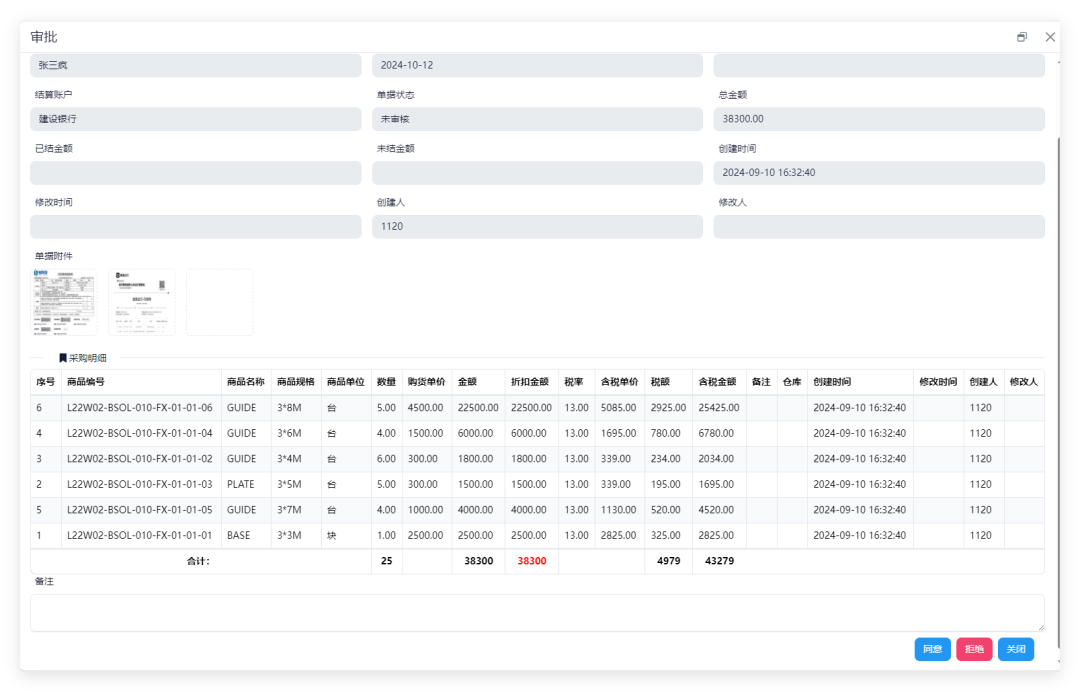Click the 单据状态 field showing 未审核
This screenshot has width=1080, height=692.
pyautogui.click(x=537, y=119)
